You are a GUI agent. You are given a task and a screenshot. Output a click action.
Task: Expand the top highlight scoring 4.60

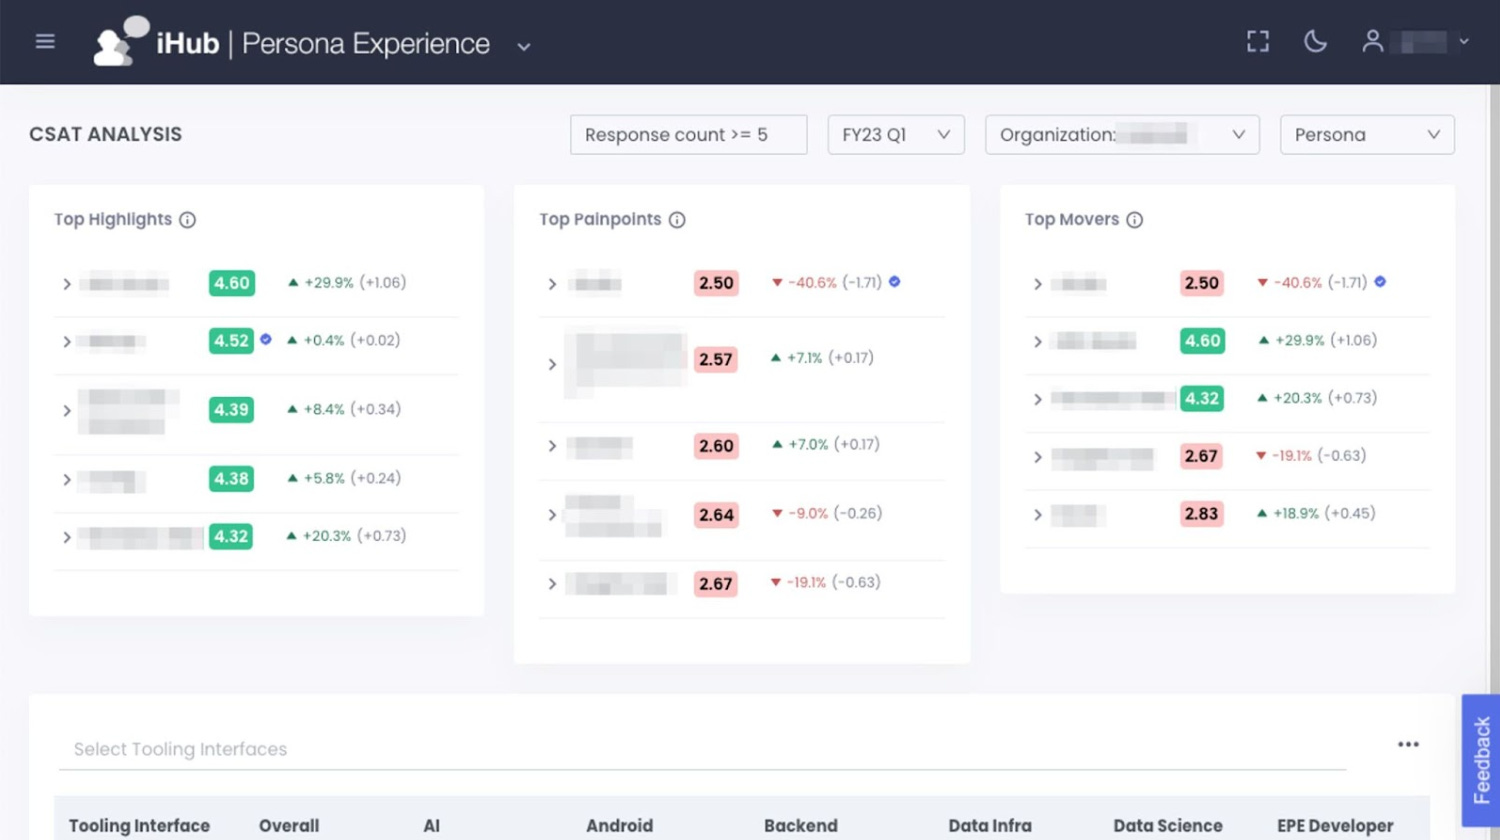coord(67,283)
